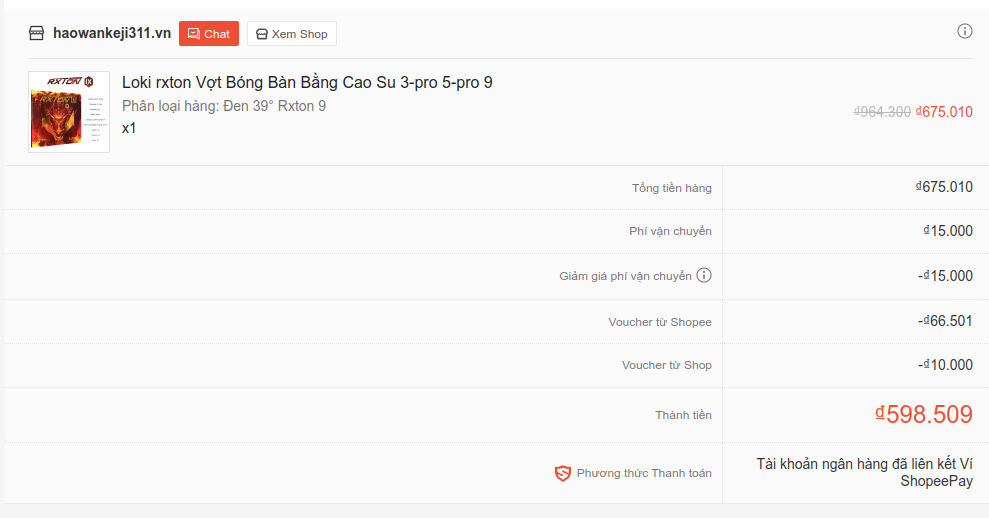
Task: Click the Giảm giá phí vận chuyển label
Action: click(x=625, y=276)
